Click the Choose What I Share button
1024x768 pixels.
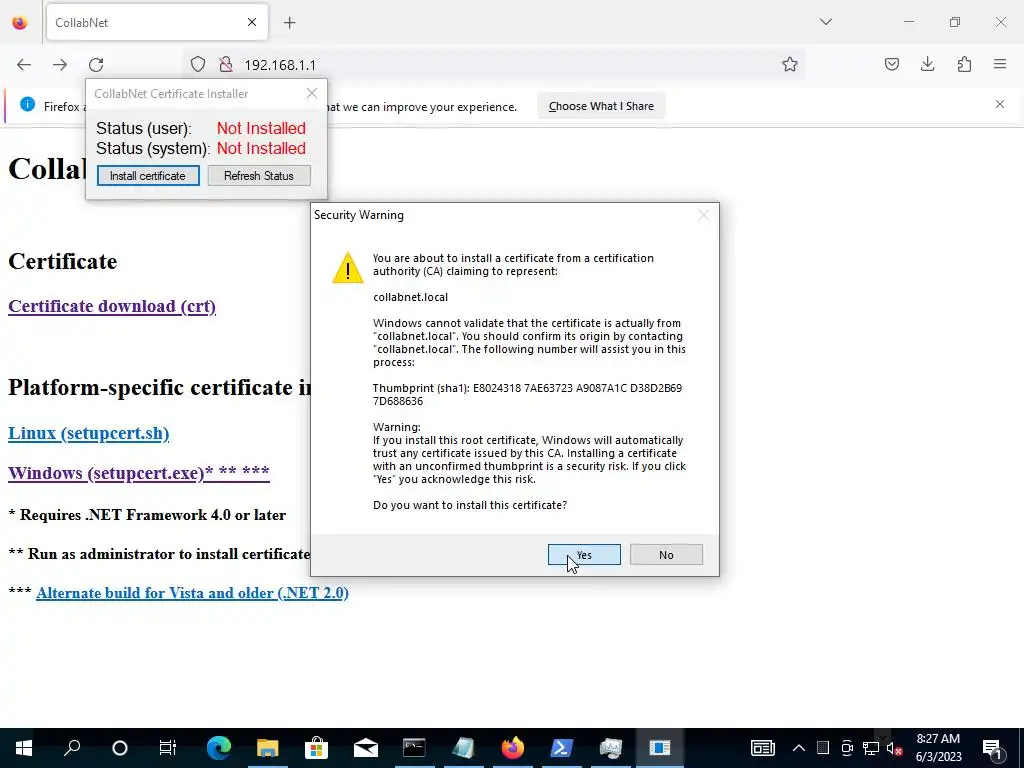coord(601,106)
